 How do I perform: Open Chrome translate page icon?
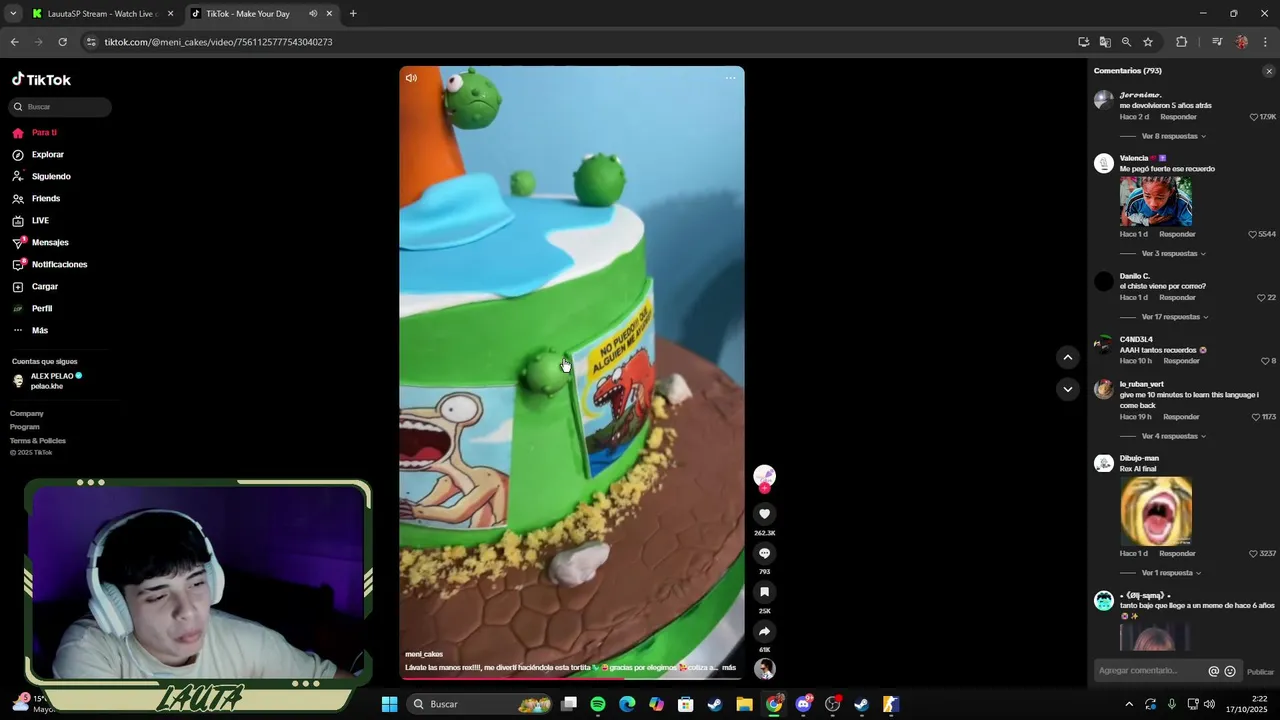point(1105,42)
